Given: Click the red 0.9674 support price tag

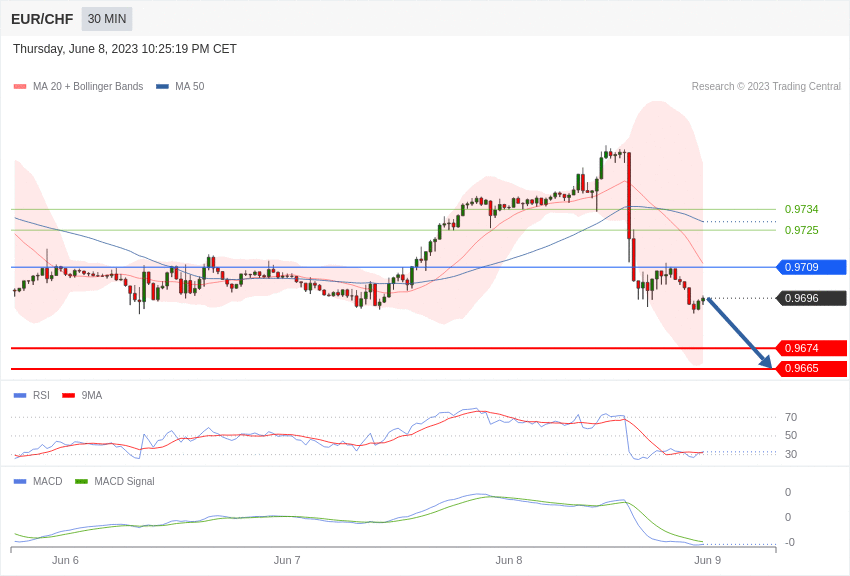Looking at the screenshot, I should [812, 348].
